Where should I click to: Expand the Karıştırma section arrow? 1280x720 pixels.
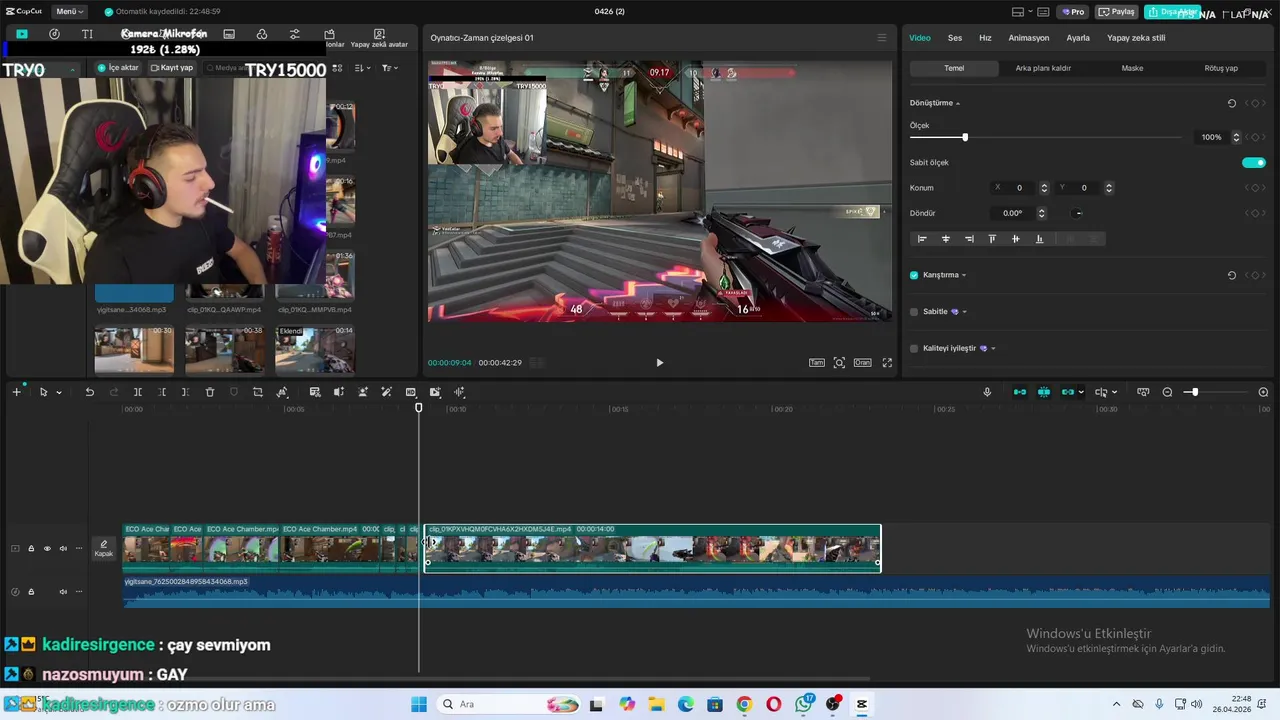(x=964, y=275)
